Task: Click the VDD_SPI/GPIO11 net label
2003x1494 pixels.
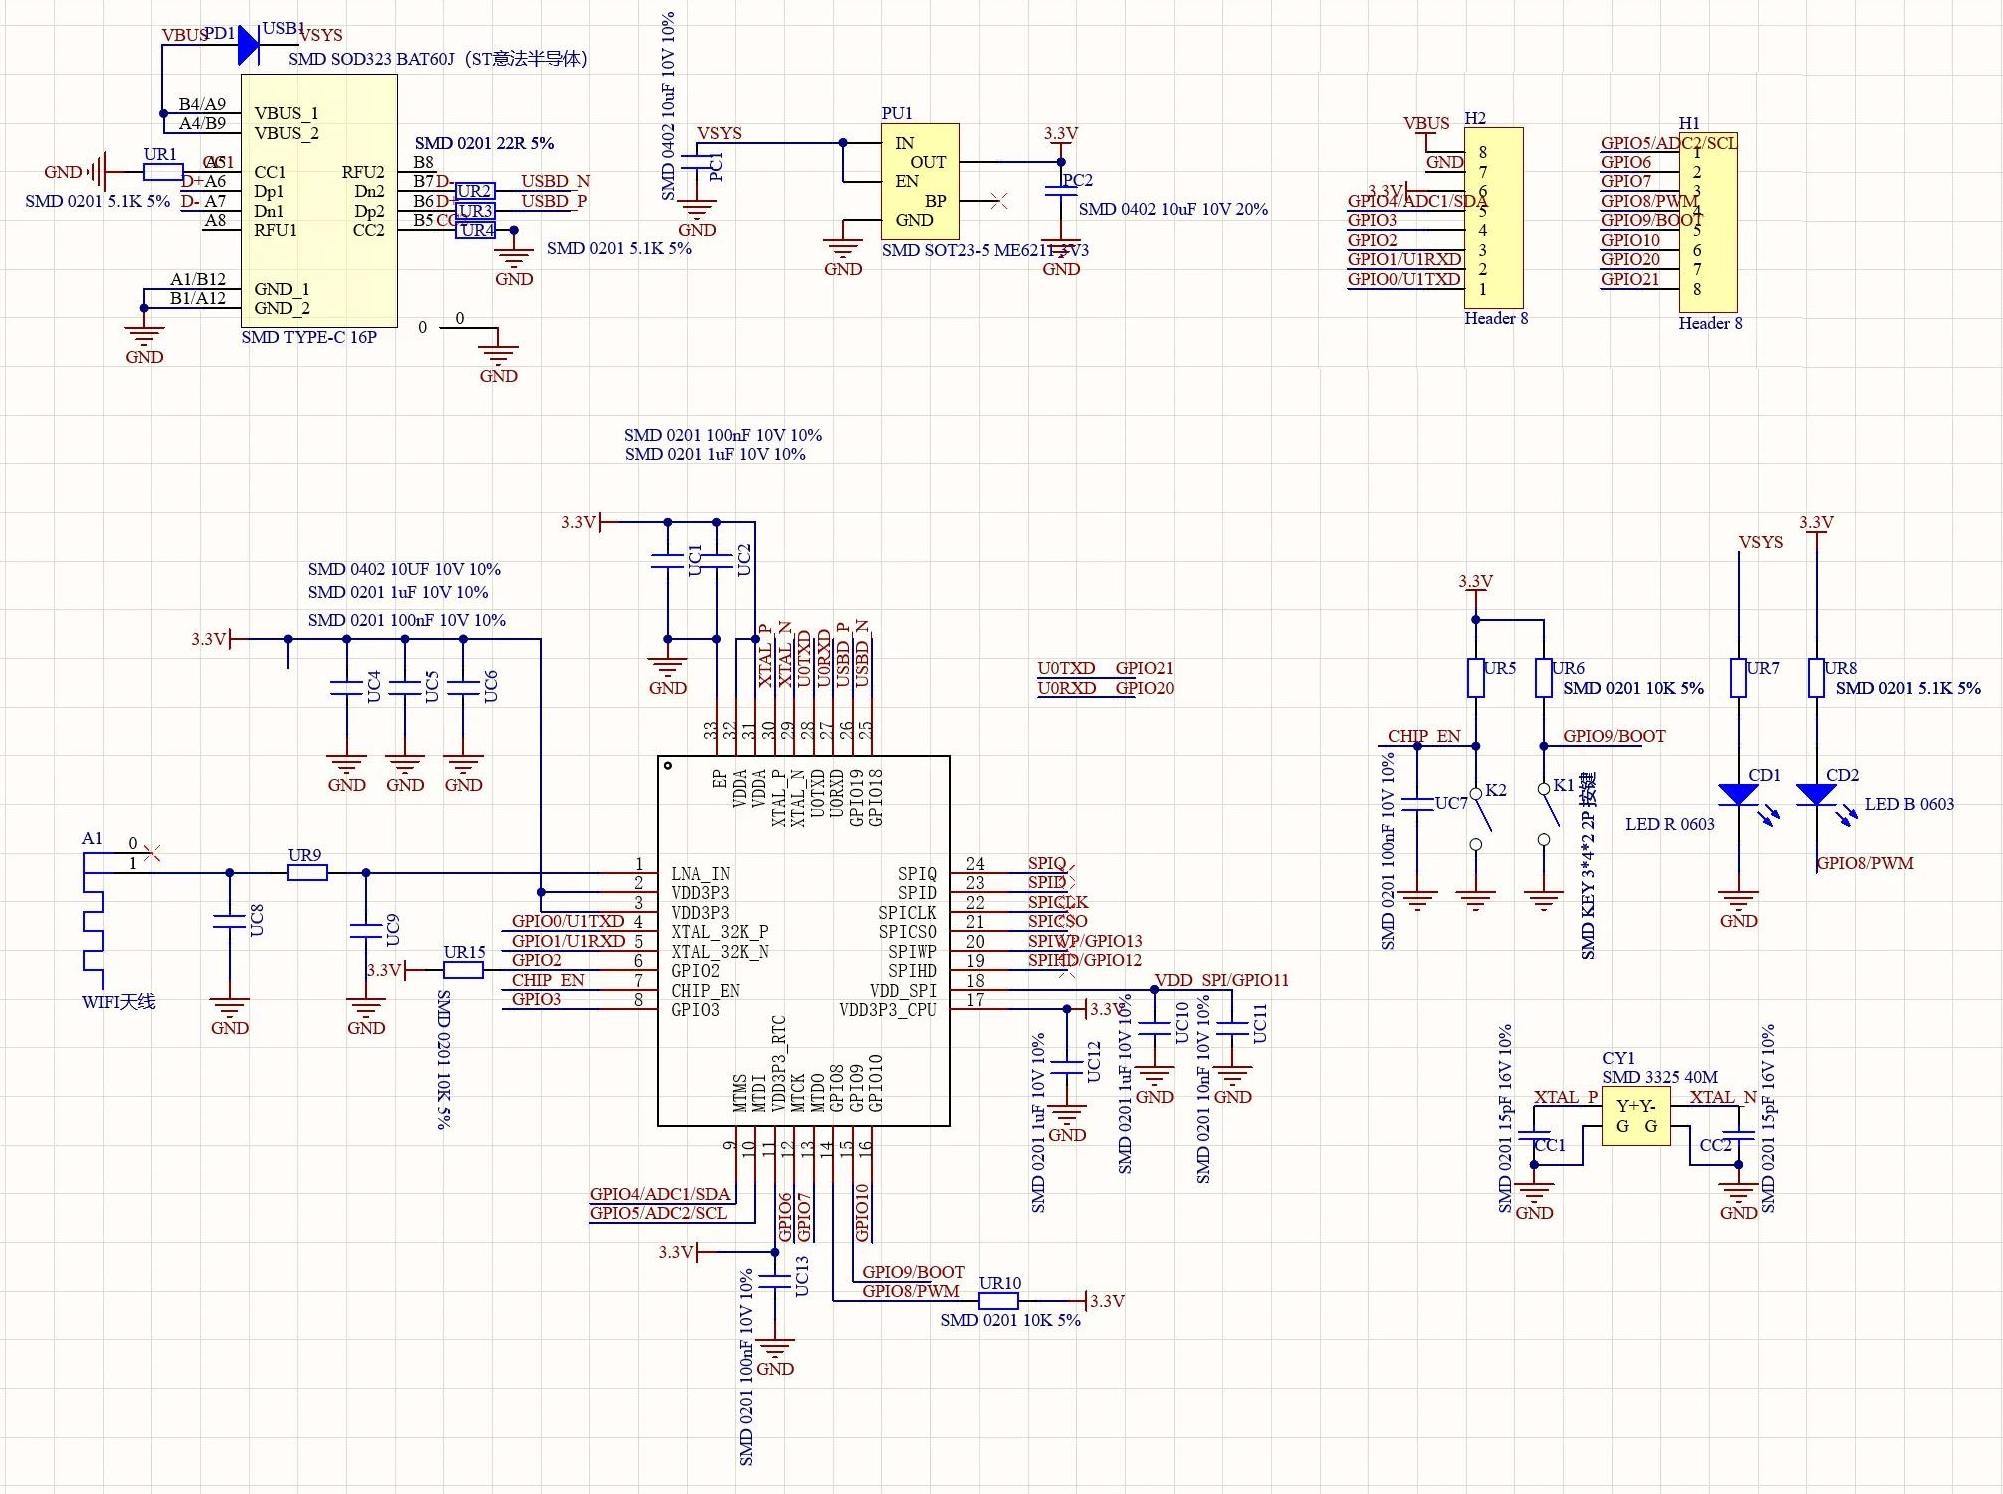Action: coord(1222,980)
